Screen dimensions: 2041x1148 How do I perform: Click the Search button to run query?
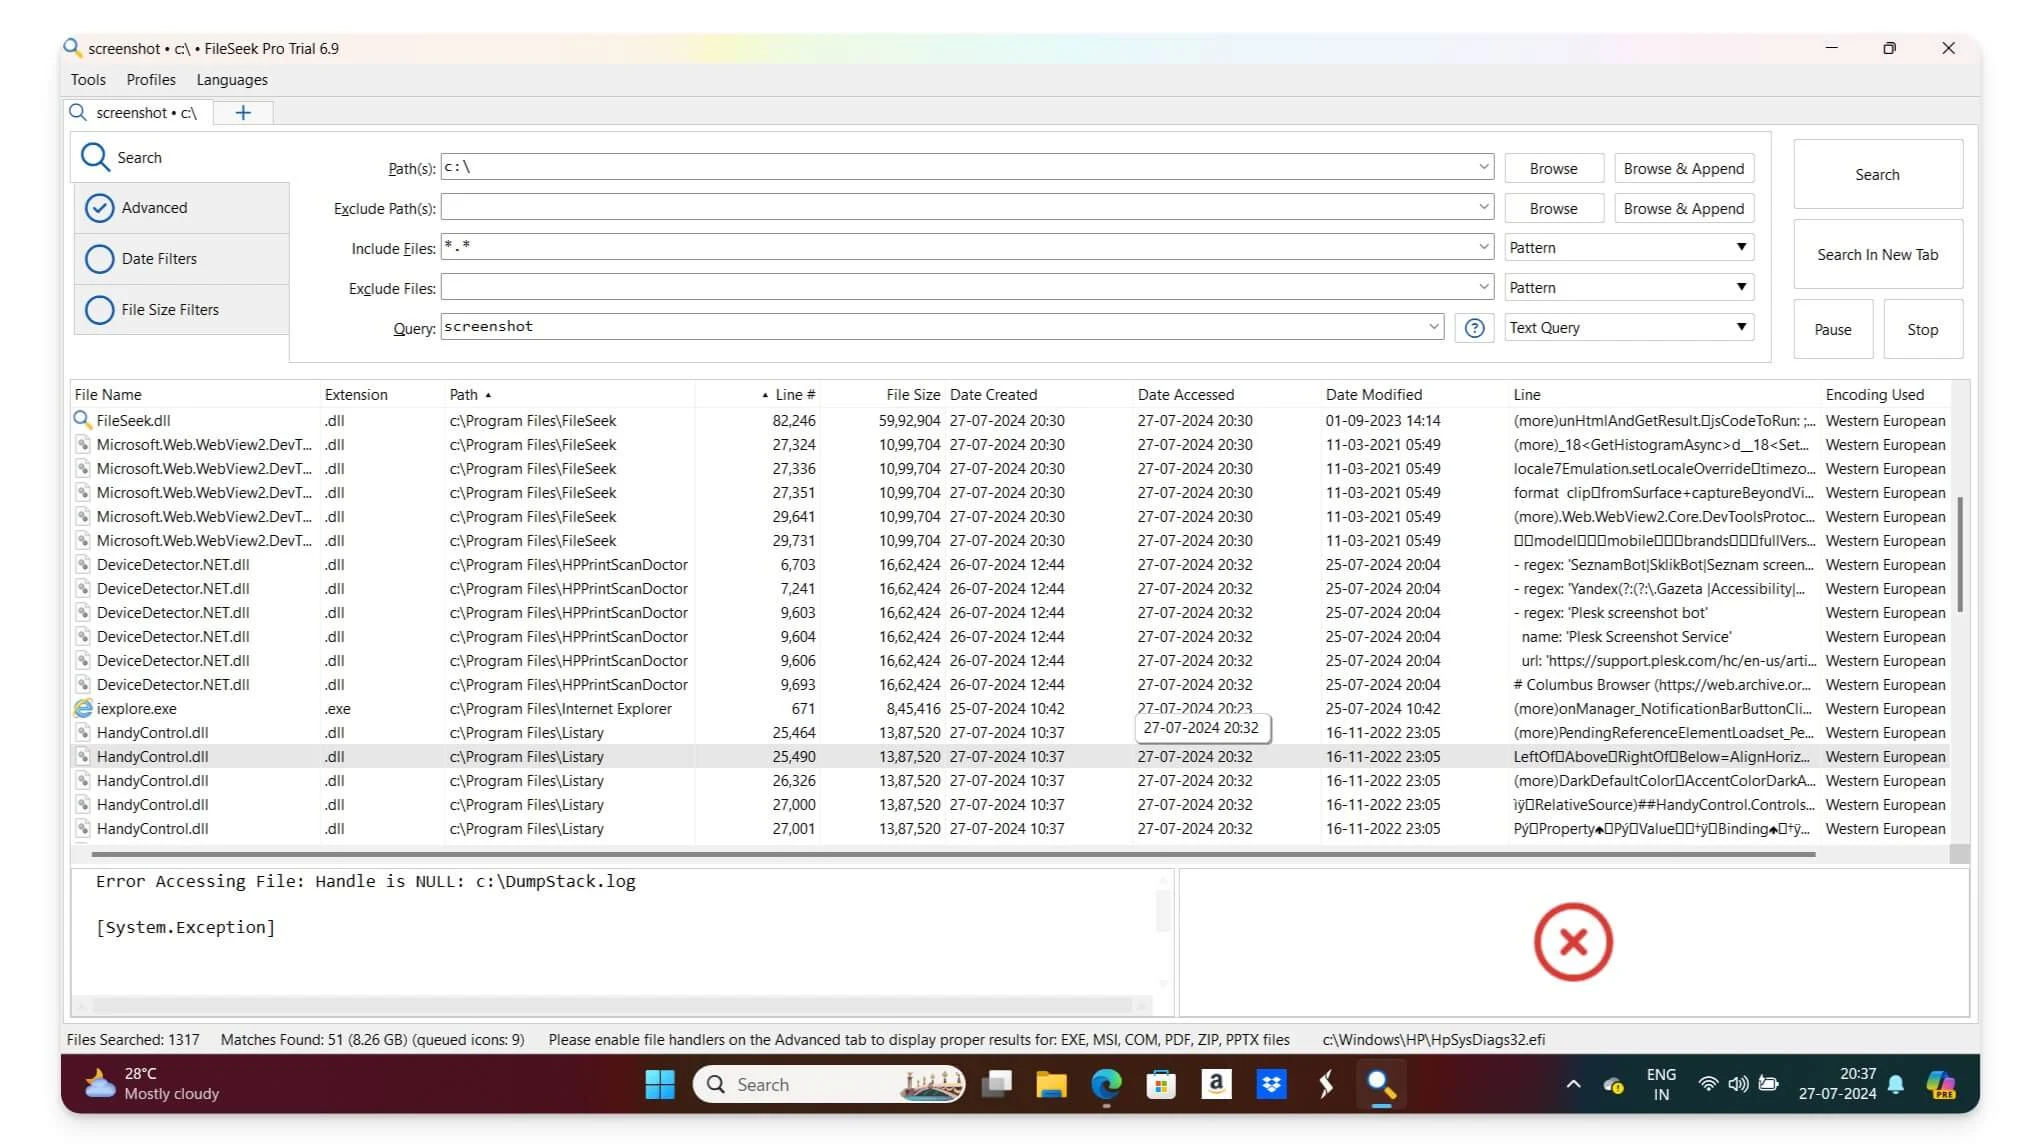pos(1876,172)
